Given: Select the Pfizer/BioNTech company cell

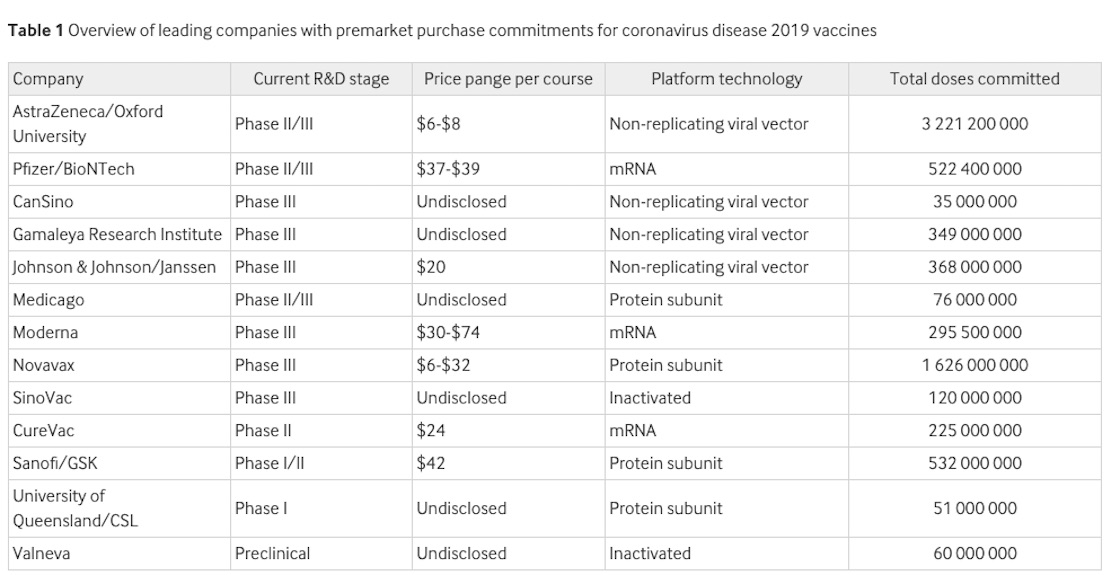Looking at the screenshot, I should pyautogui.click(x=74, y=169).
